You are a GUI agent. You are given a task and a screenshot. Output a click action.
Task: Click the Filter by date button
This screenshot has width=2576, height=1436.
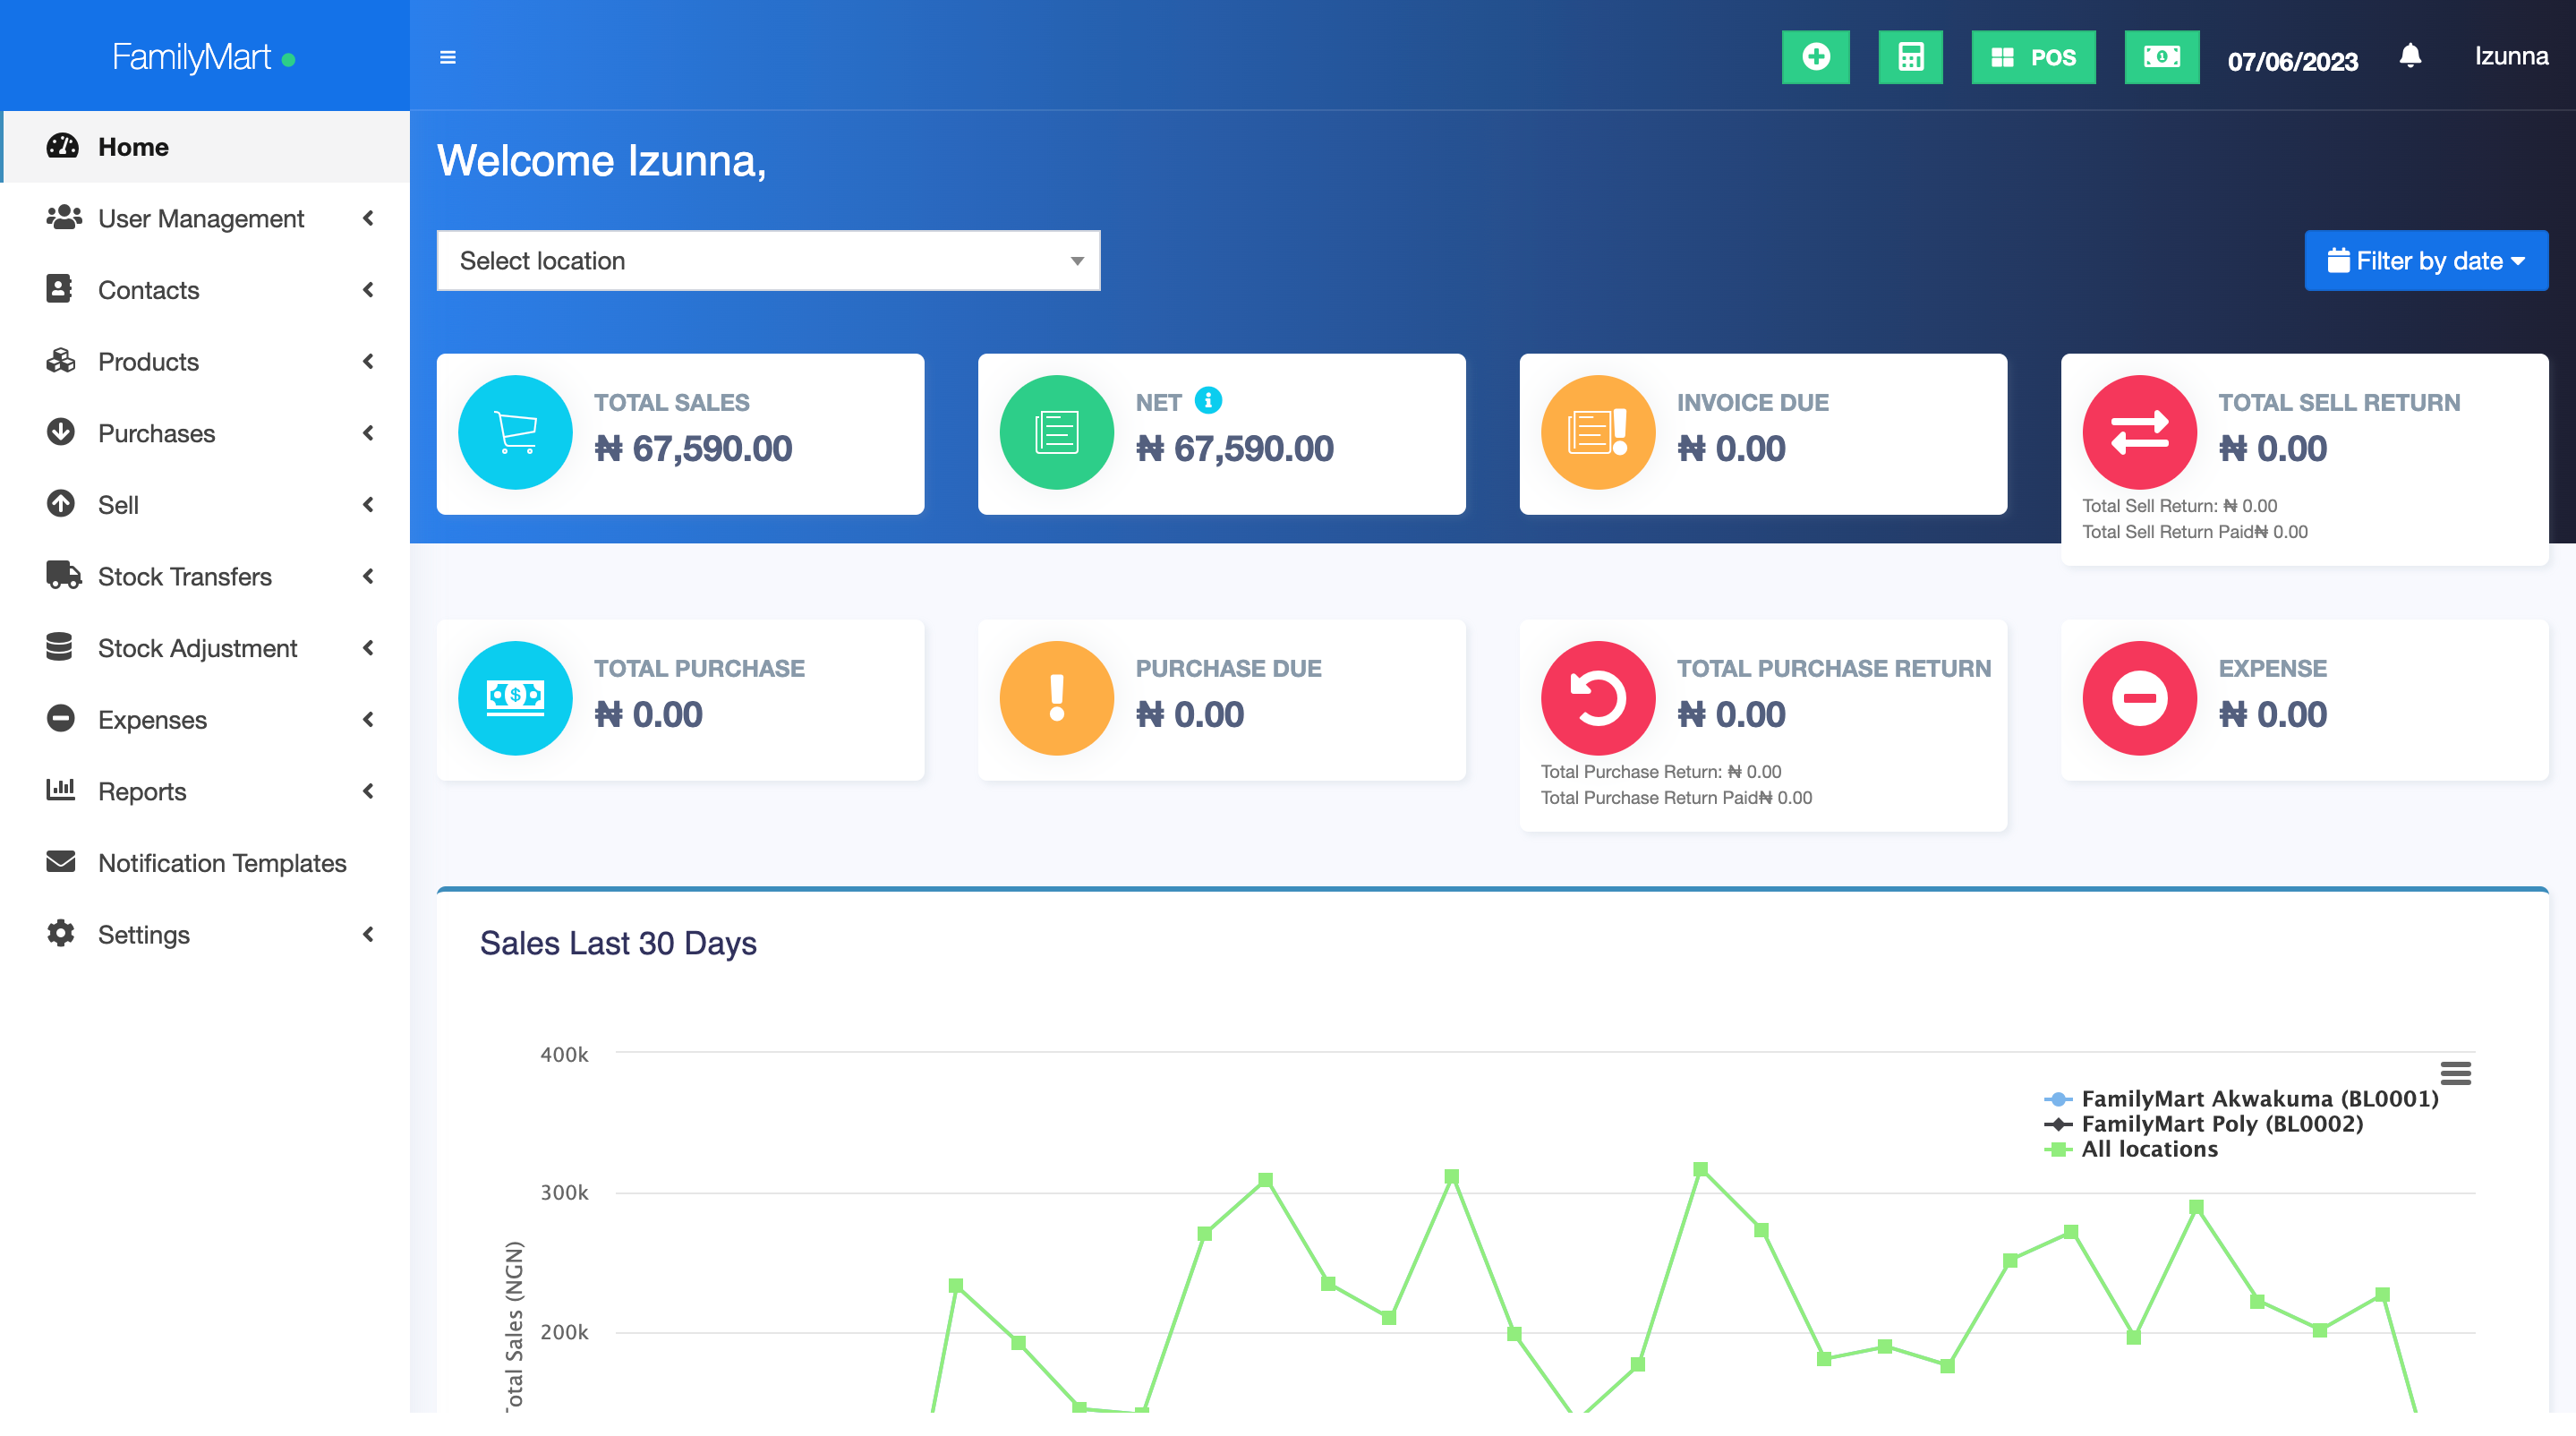tap(2426, 261)
